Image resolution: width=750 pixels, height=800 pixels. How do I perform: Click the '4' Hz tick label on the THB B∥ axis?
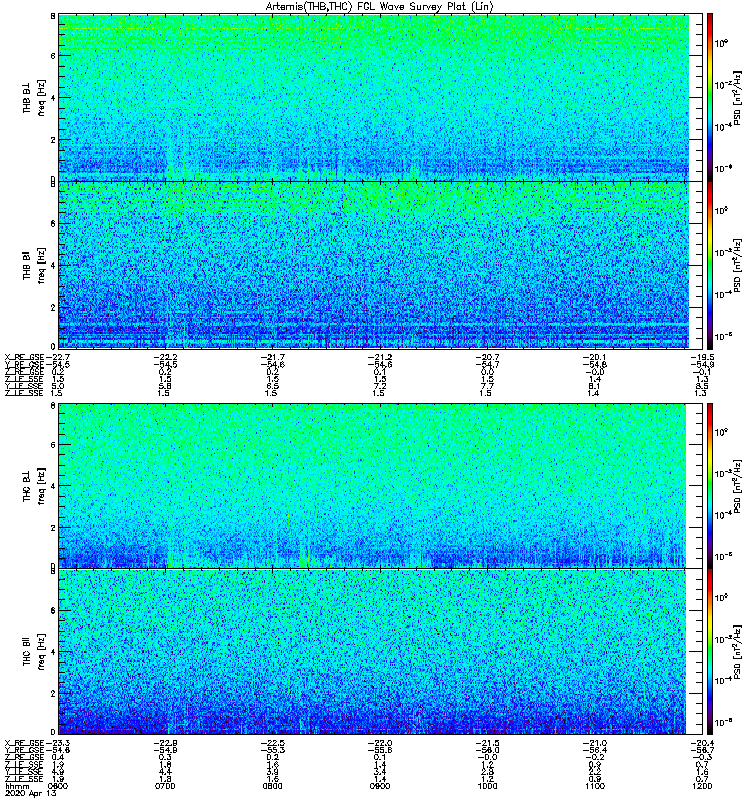click(x=53, y=265)
